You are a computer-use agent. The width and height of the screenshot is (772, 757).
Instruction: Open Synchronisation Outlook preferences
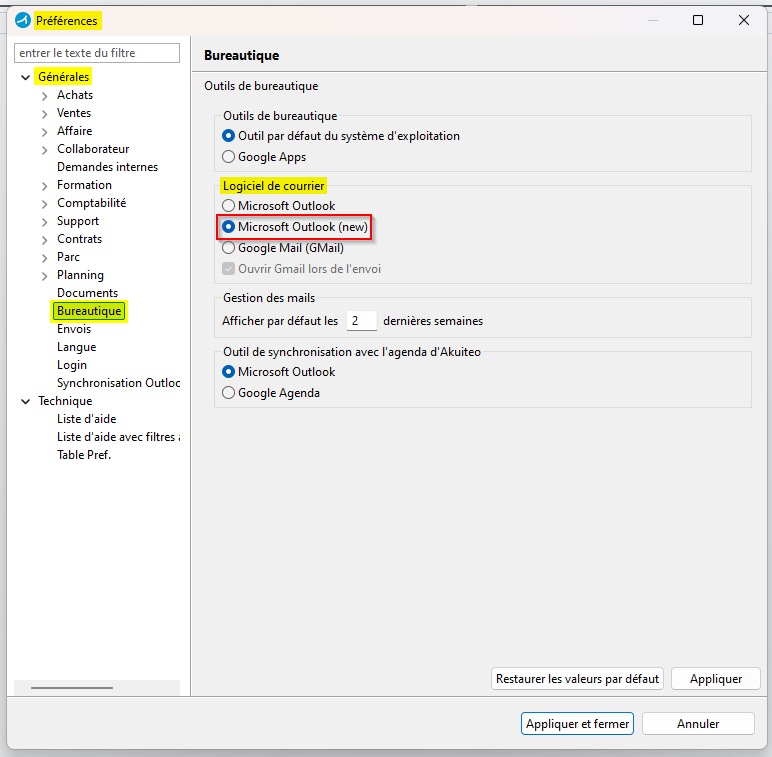click(x=118, y=383)
